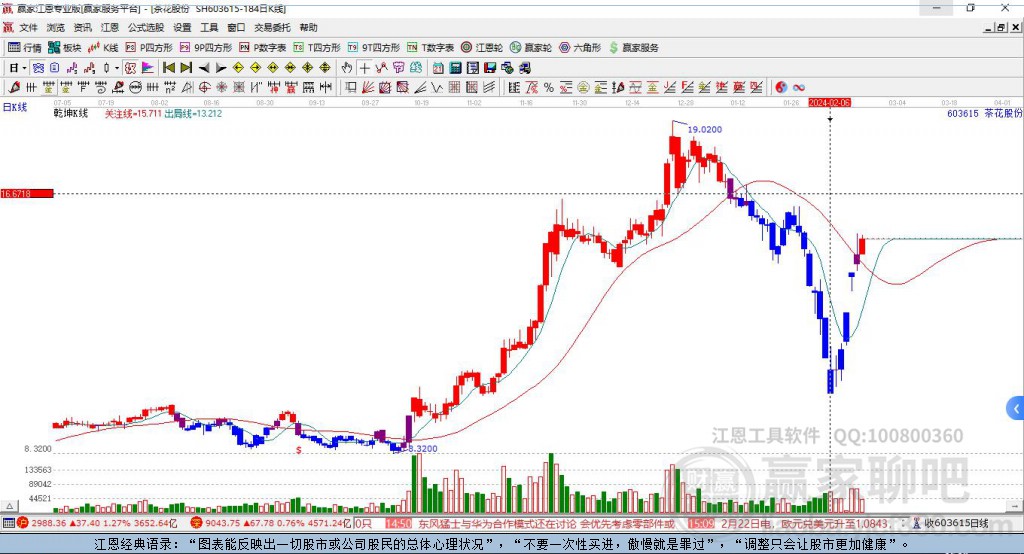Open 赢家服务 service with dollar icon

(x=633, y=48)
